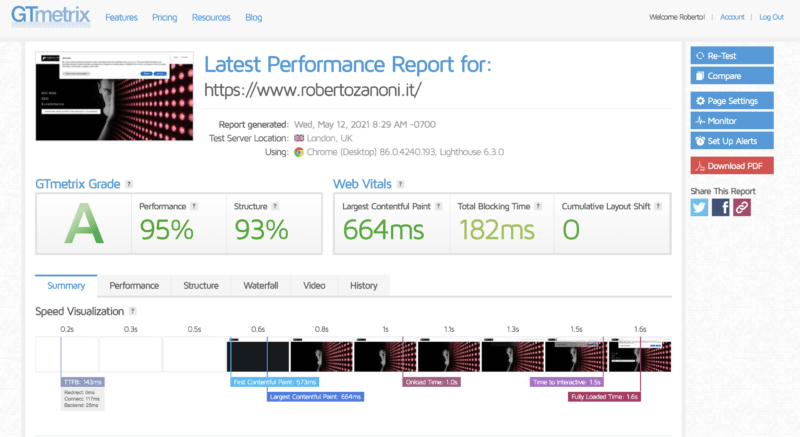
Task: Click the 1.3s filmstrip frame
Action: [x=512, y=355]
